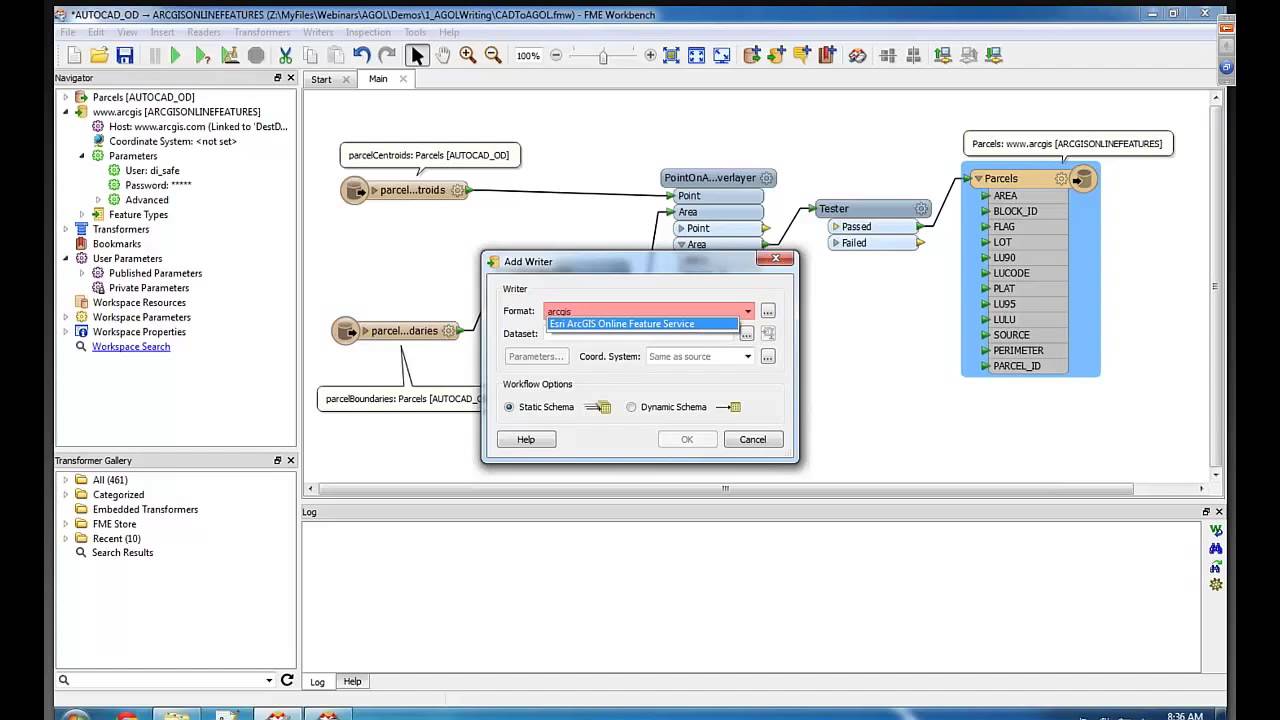The image size is (1280, 720).
Task: Click the Transformer Gallery search field
Action: [166, 680]
